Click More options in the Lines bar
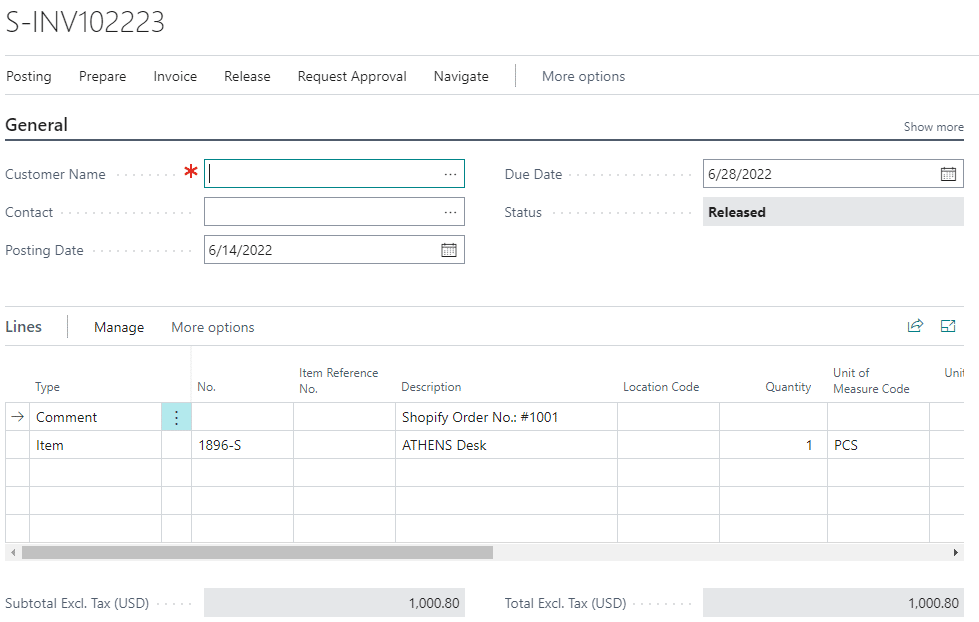 (213, 327)
